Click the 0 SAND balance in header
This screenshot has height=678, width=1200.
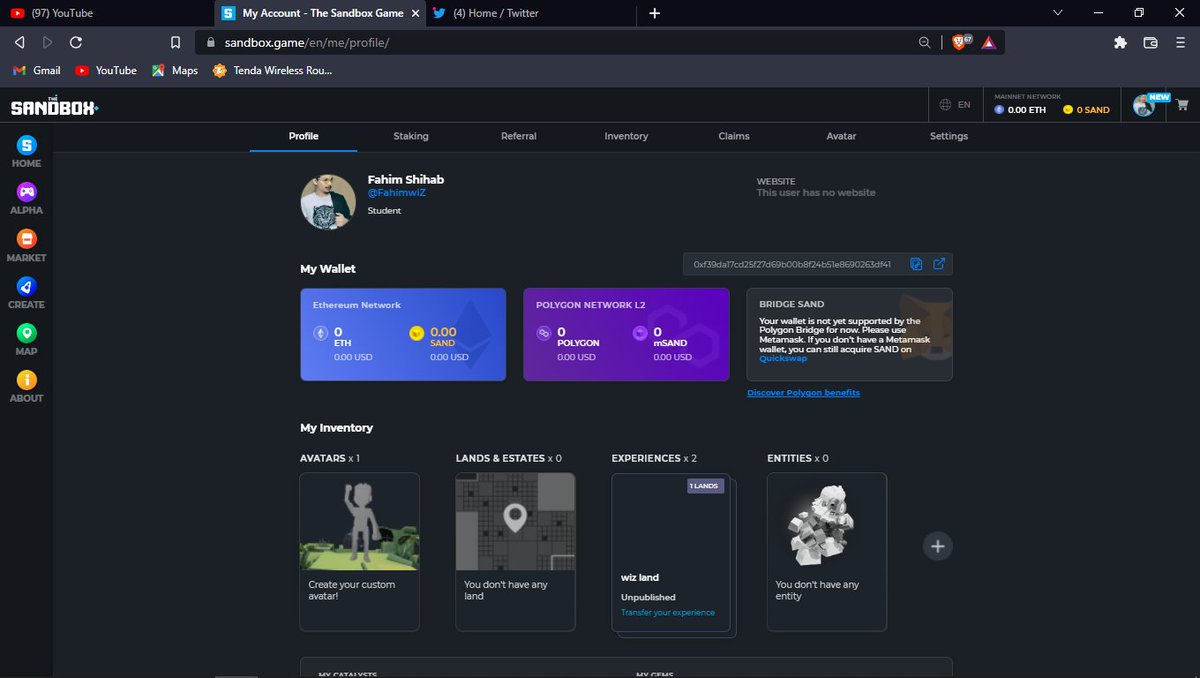click(1086, 110)
